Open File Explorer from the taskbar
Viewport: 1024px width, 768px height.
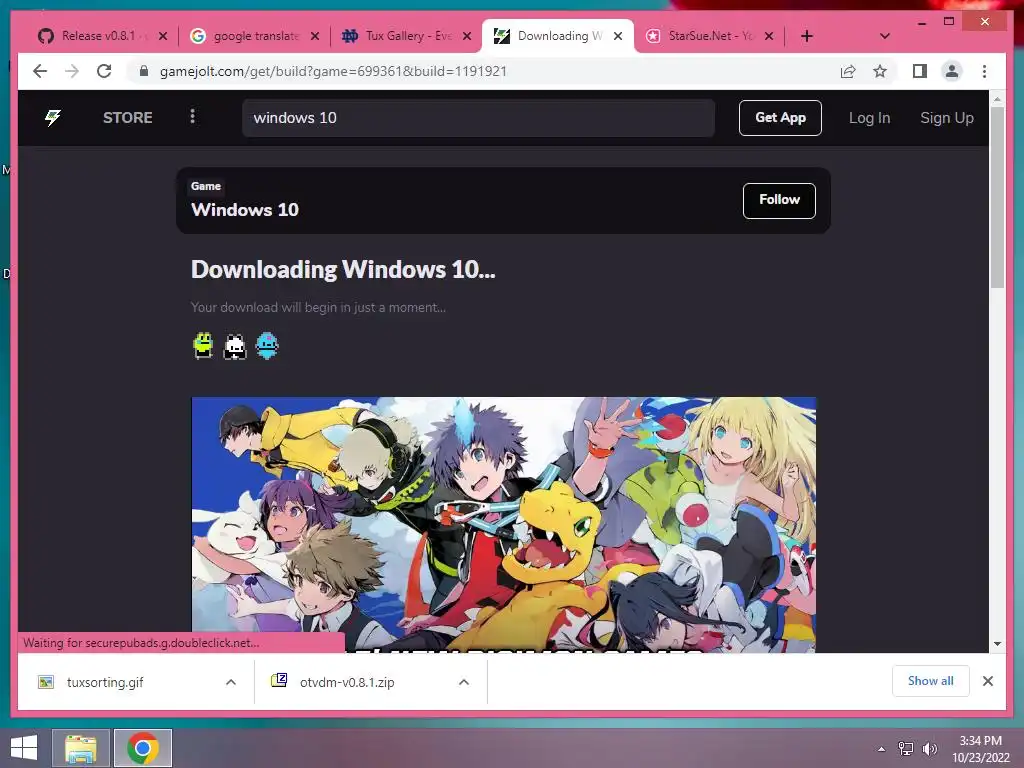80,748
